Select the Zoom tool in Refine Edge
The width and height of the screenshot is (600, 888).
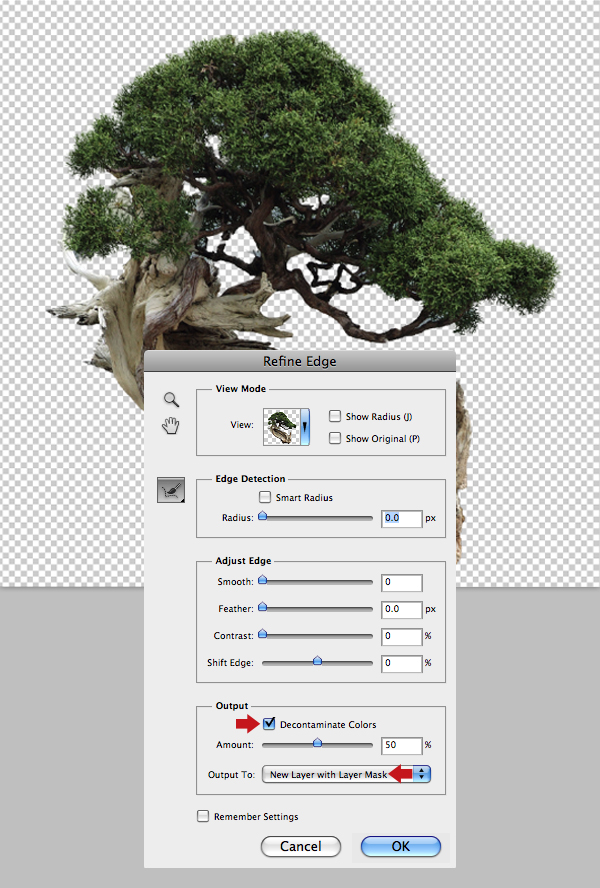pyautogui.click(x=171, y=399)
